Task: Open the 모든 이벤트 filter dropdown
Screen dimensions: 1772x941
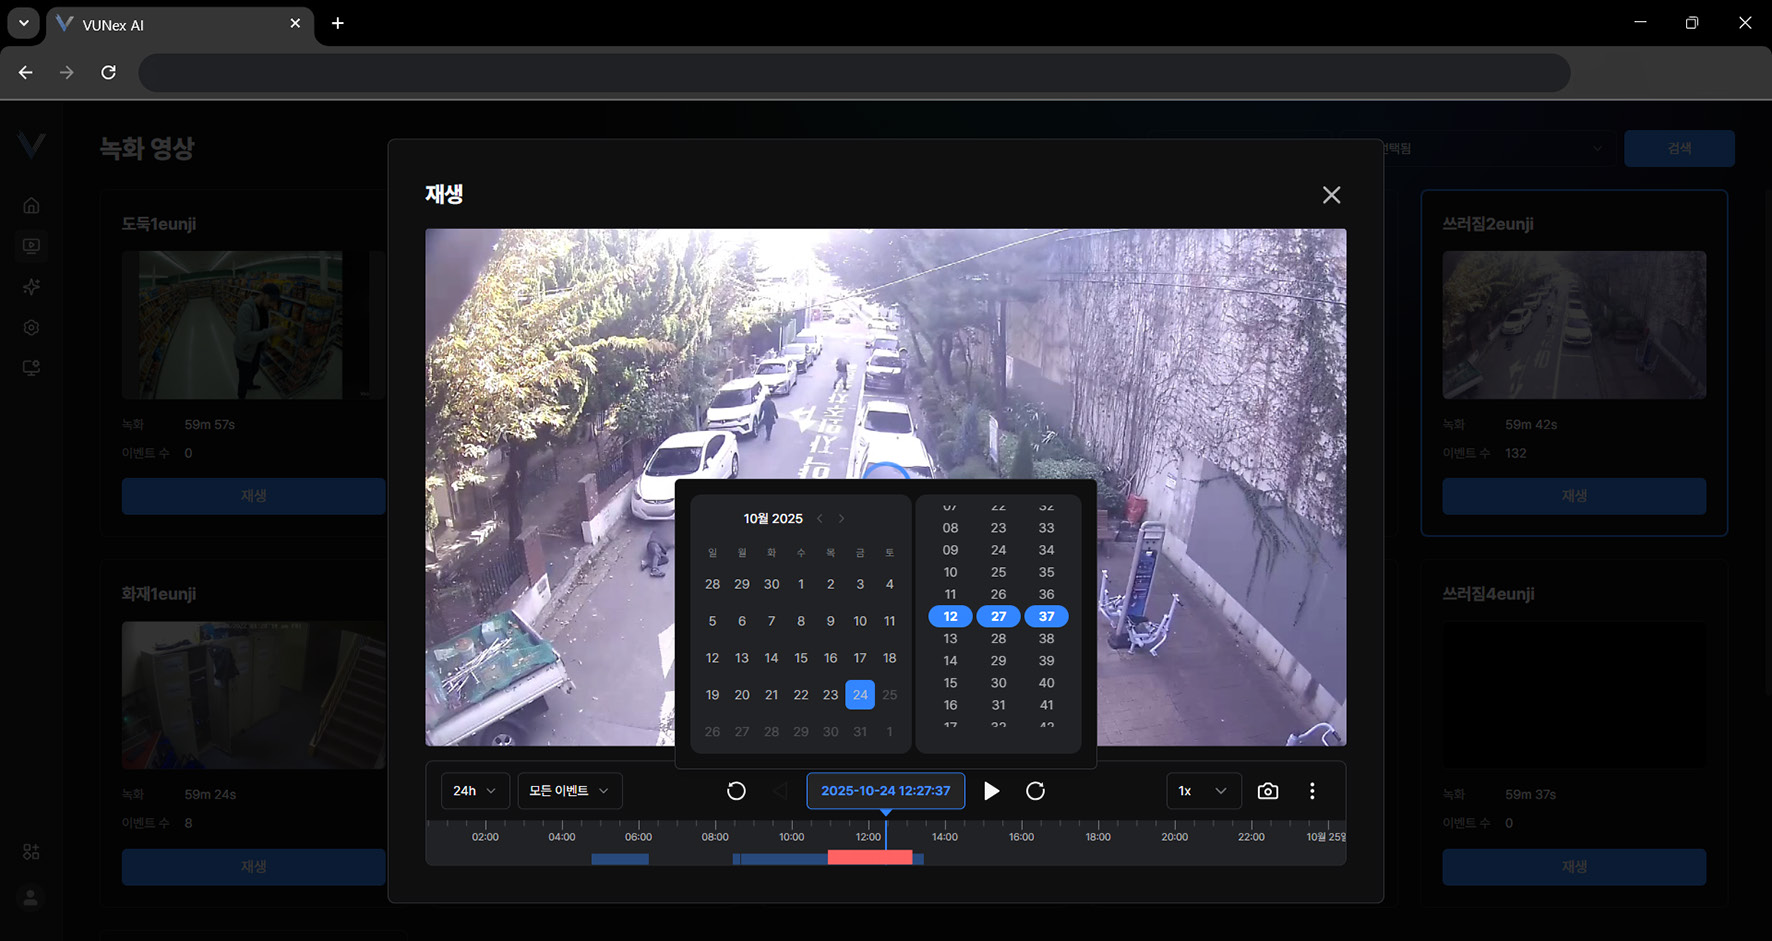Action: tap(569, 791)
